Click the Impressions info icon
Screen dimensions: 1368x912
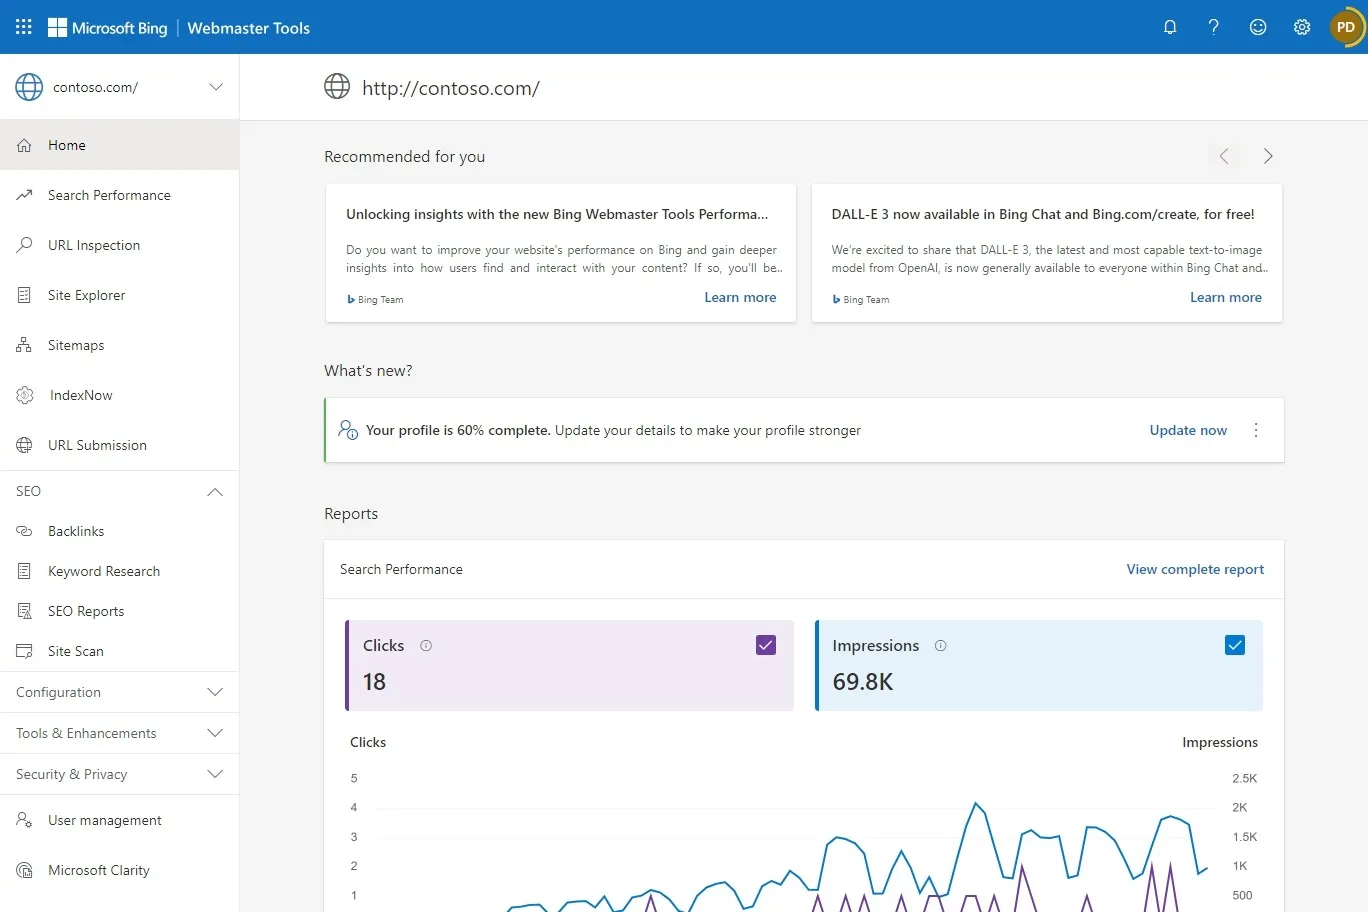940,646
